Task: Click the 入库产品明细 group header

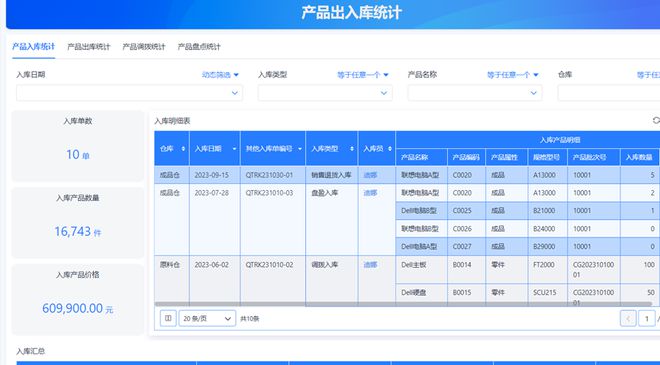Action: [x=560, y=140]
